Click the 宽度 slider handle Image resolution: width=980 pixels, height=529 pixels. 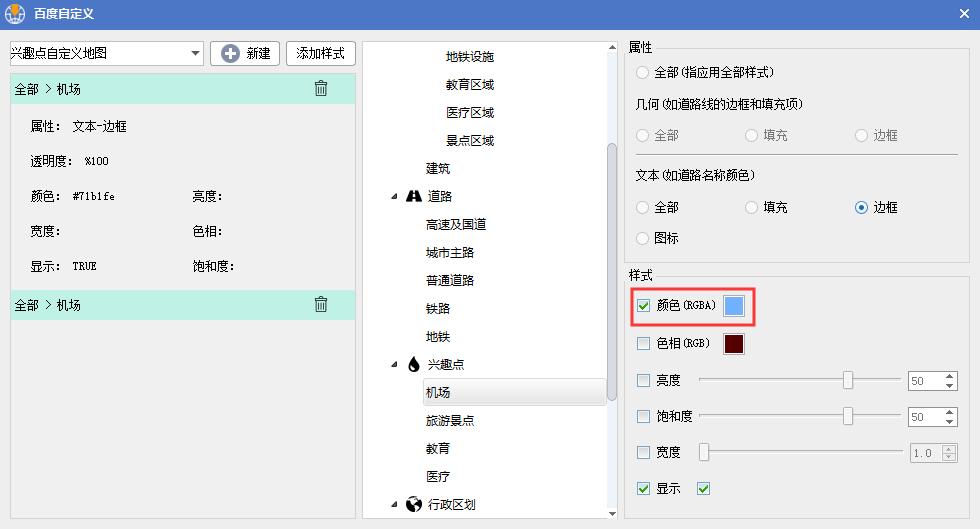pyautogui.click(x=704, y=451)
